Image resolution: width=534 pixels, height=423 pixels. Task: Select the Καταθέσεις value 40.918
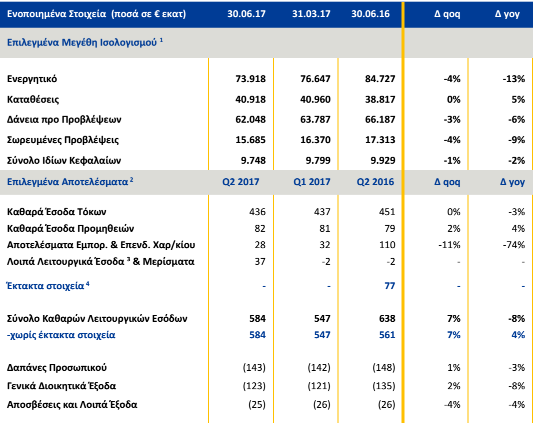coord(250,99)
